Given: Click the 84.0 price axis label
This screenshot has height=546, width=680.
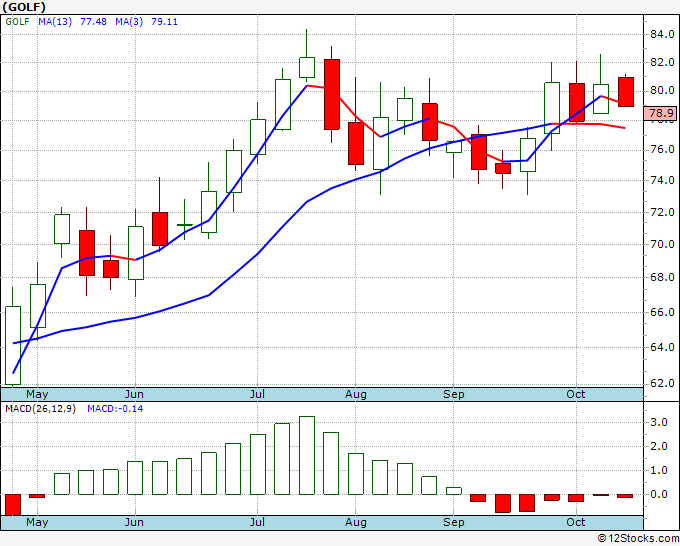Looking at the screenshot, I should (x=662, y=34).
